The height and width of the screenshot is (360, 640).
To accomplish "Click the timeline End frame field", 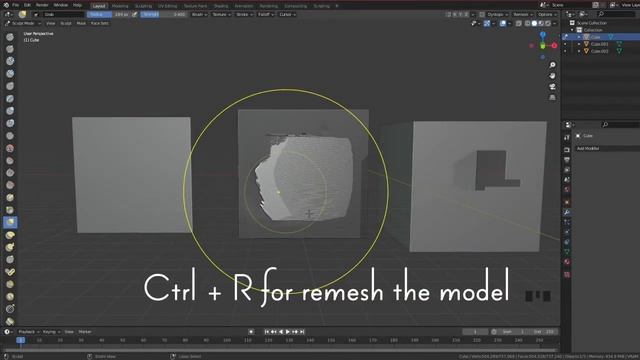I will coord(544,332).
